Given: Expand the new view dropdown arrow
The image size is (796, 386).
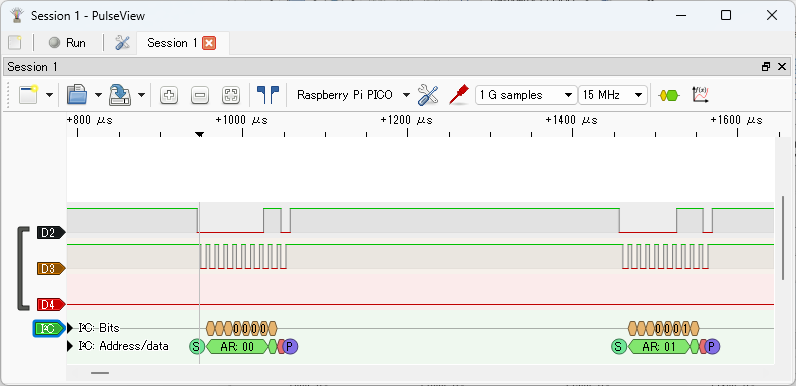Looking at the screenshot, I should pos(49,95).
